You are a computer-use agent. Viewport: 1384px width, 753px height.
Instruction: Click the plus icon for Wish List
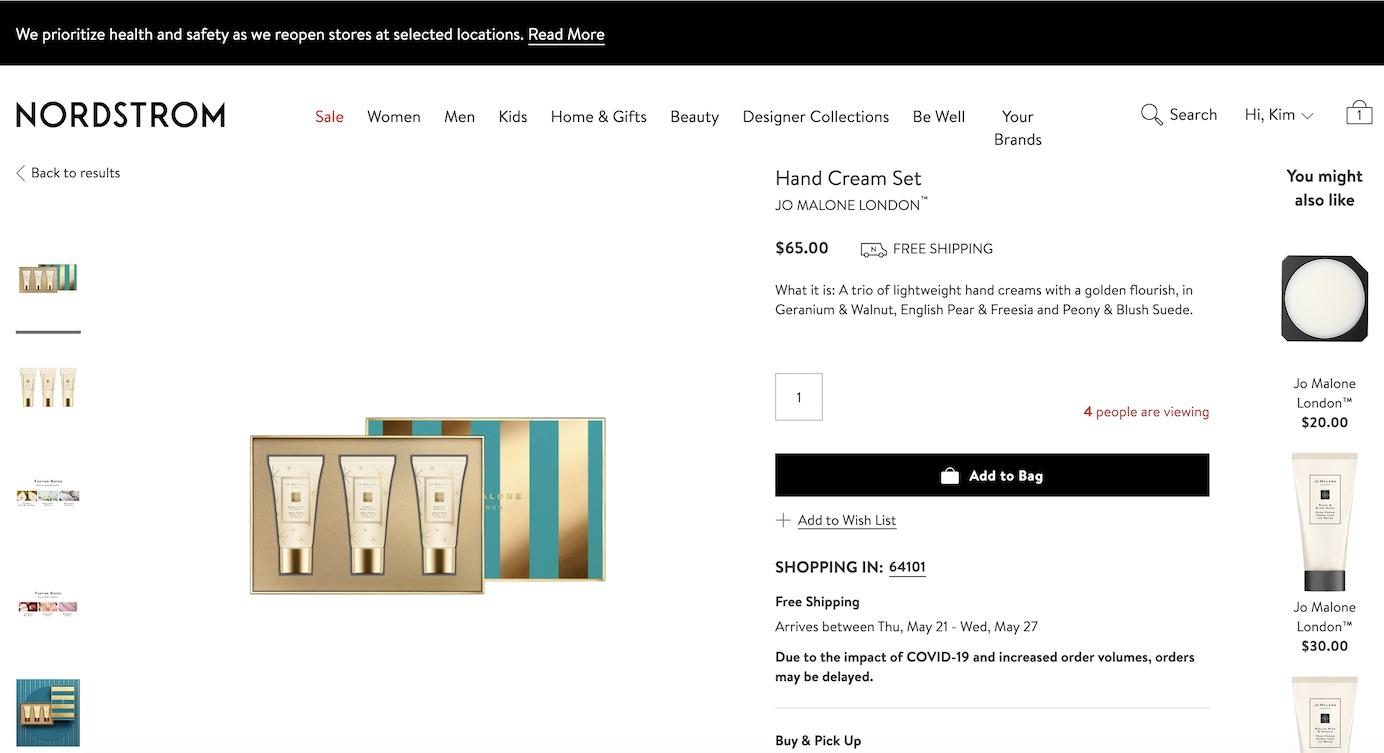(783, 520)
